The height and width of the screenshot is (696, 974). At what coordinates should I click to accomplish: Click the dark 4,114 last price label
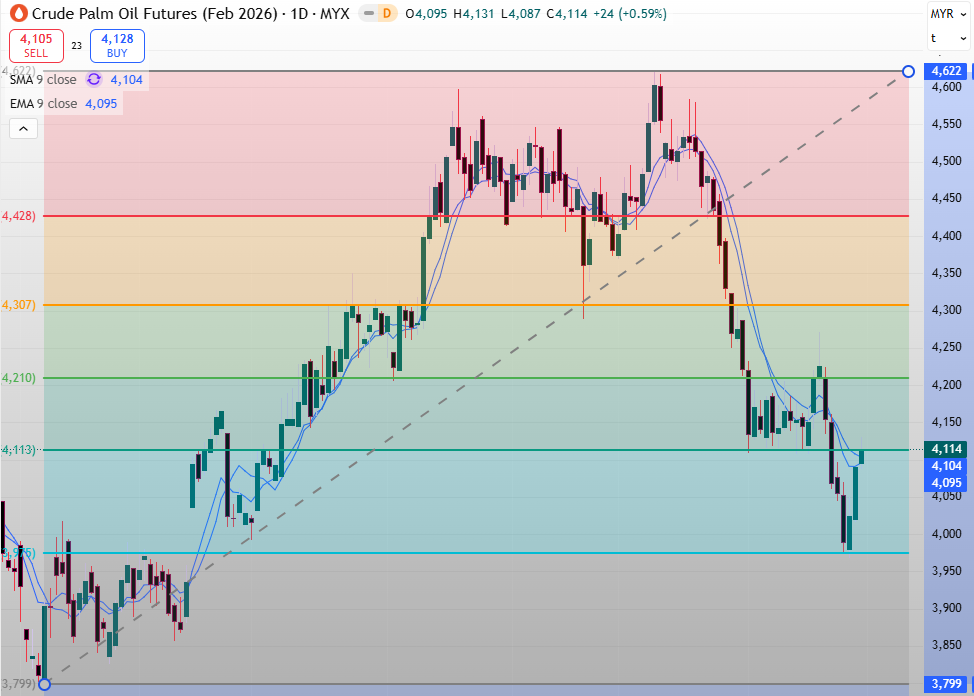pos(946,450)
